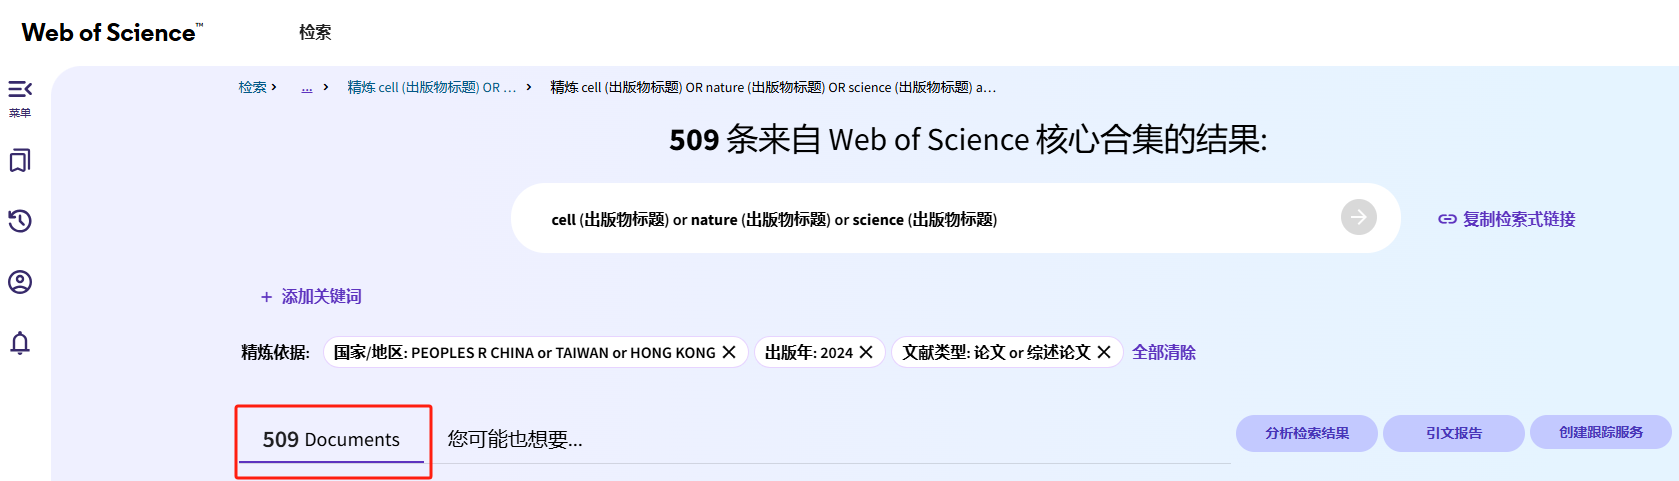Switch to the 您可能也想要 tab
Viewport: 1679px width, 481px height.
pos(515,439)
